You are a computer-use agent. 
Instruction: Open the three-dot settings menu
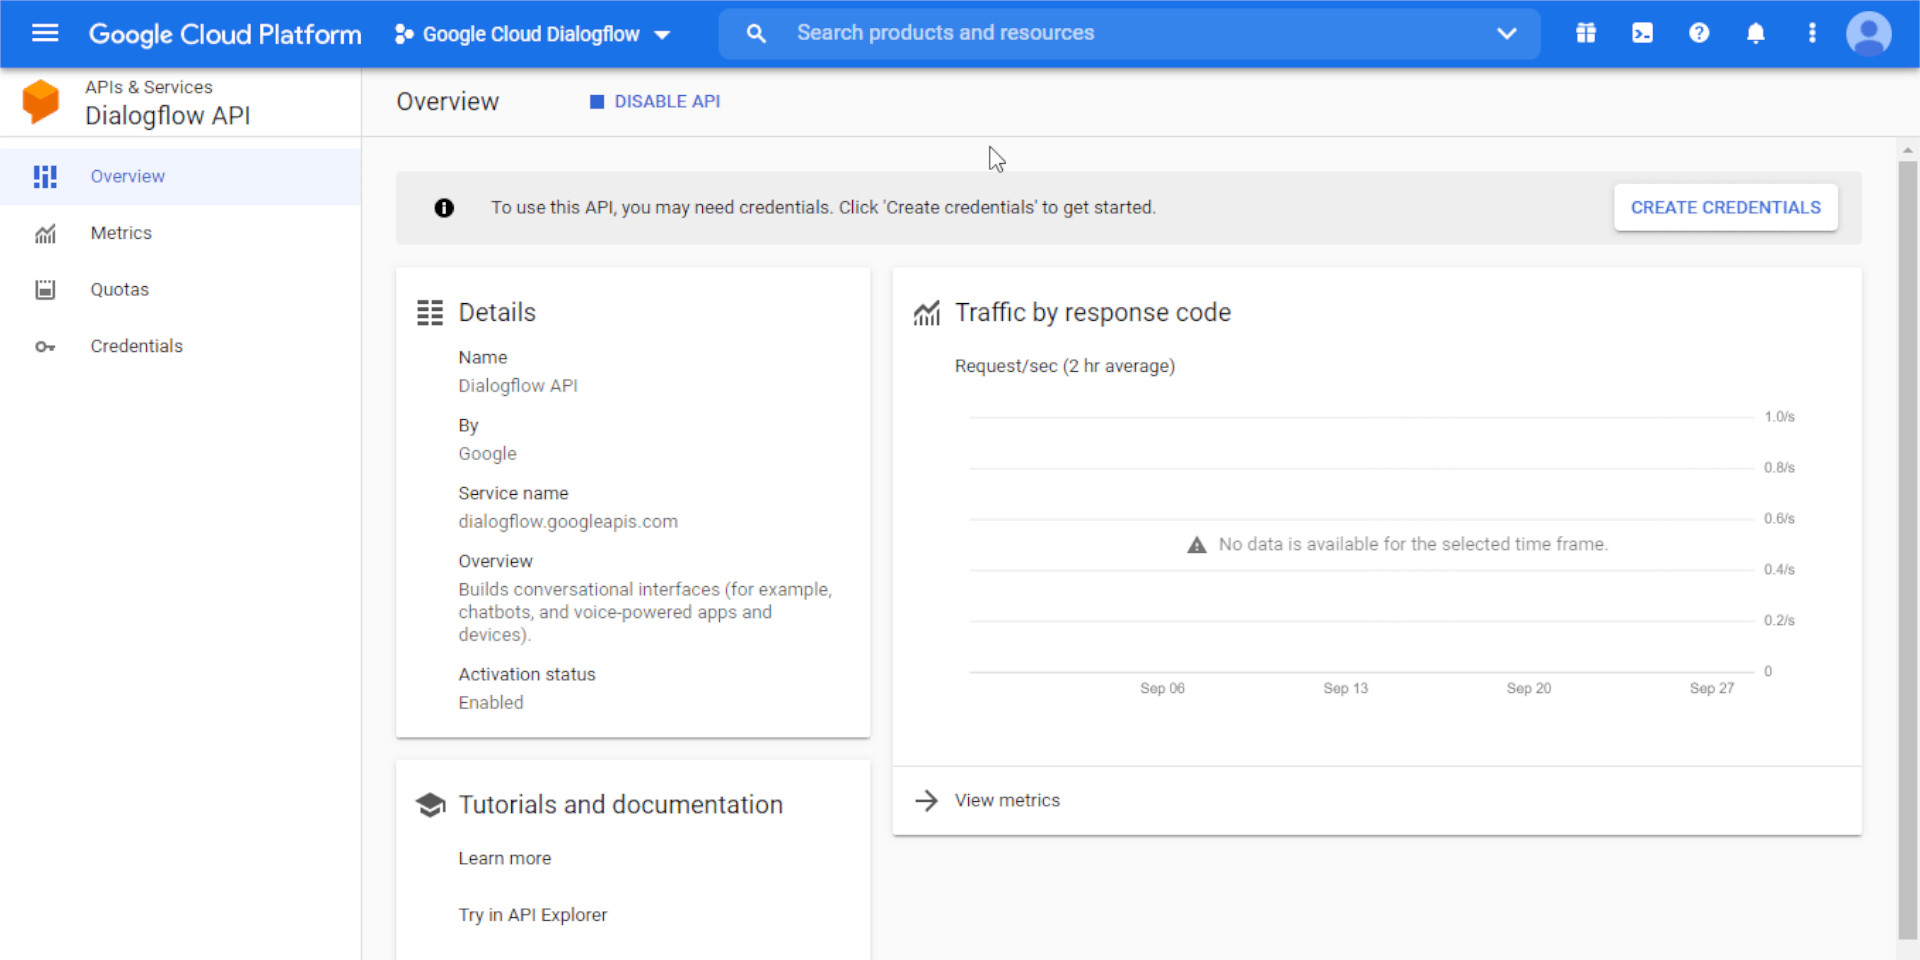[1811, 33]
